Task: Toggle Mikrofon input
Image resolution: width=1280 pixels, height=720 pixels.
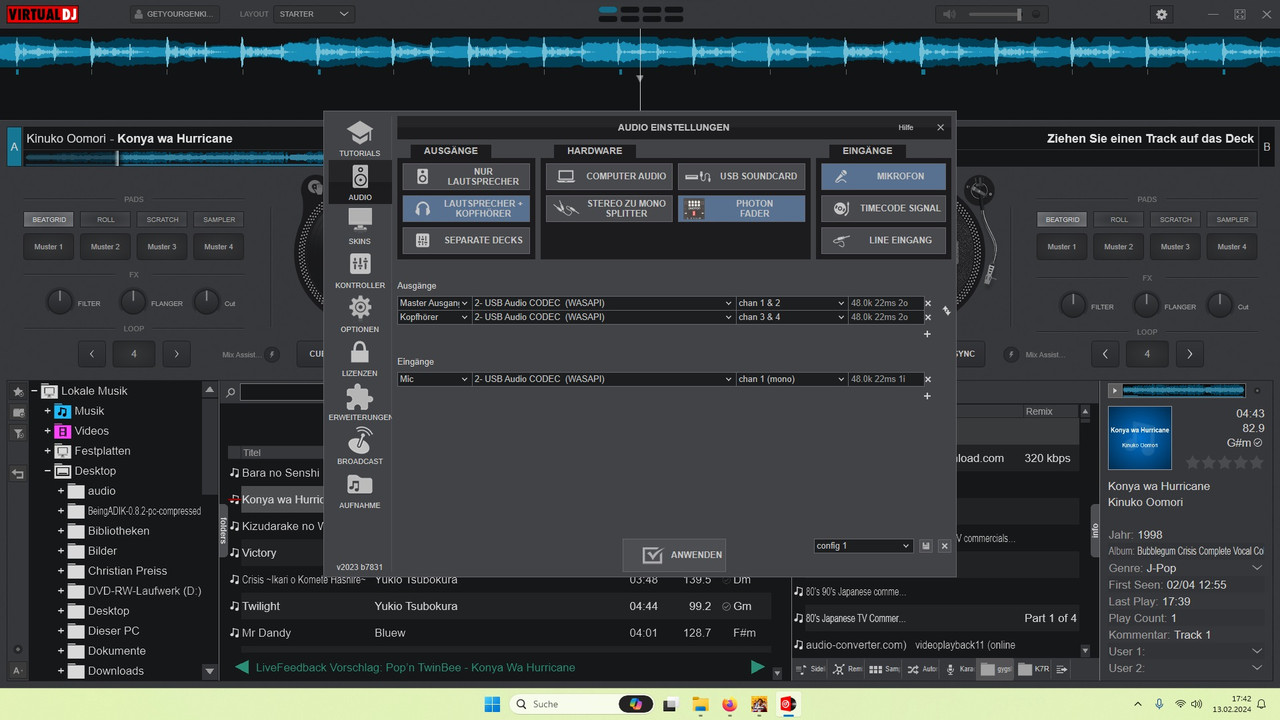Action: (883, 177)
